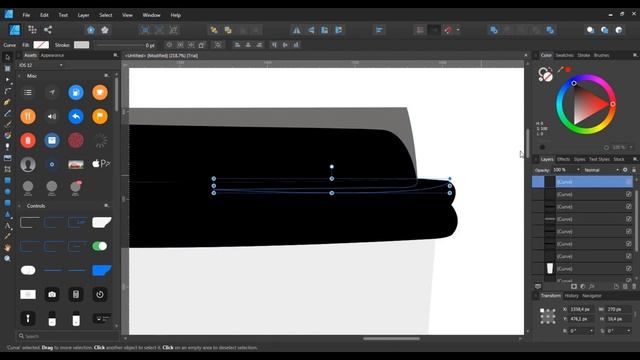The height and width of the screenshot is (360, 640).
Task: Switch to the Pixel persona
Action: coord(32,30)
